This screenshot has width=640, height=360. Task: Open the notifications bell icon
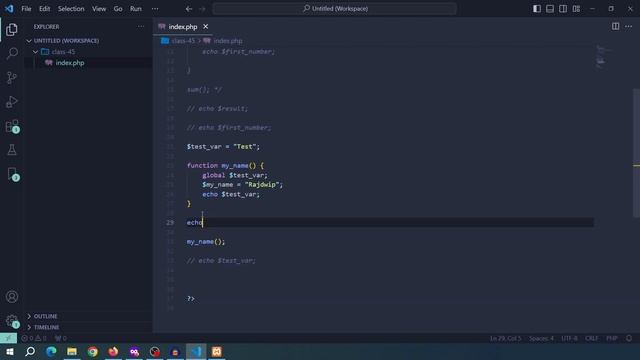coord(629,338)
